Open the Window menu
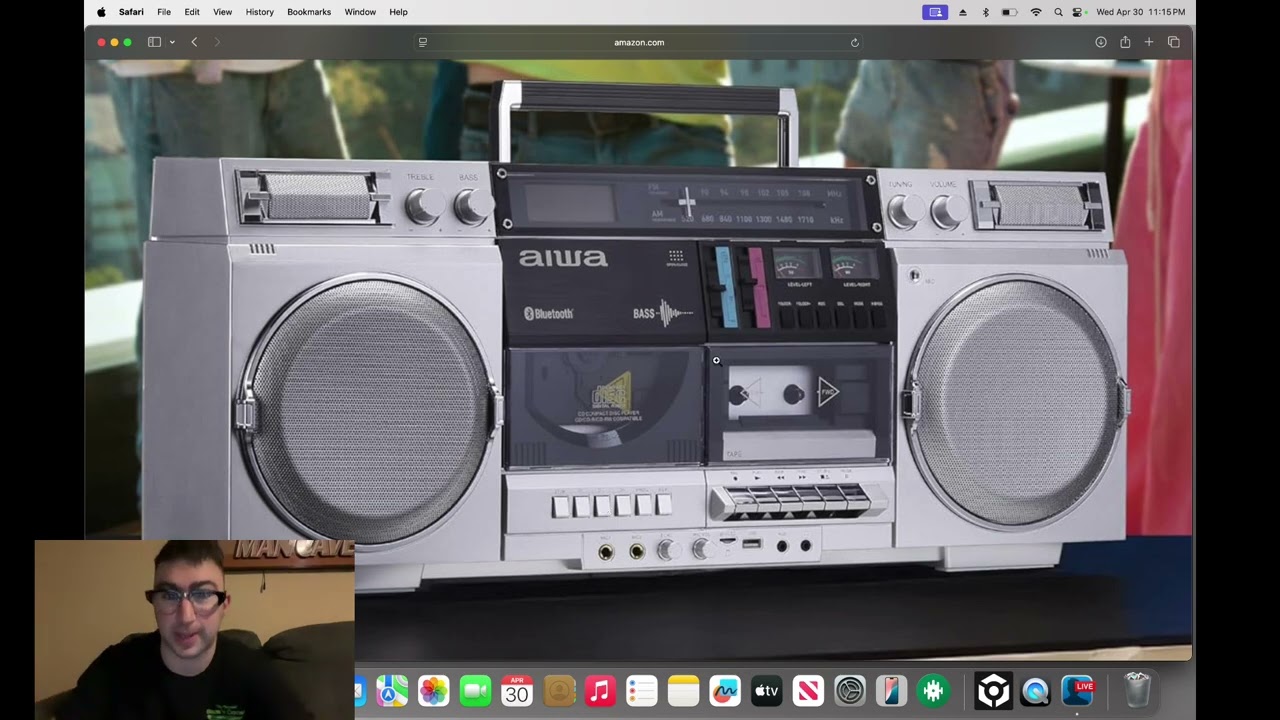 (360, 12)
